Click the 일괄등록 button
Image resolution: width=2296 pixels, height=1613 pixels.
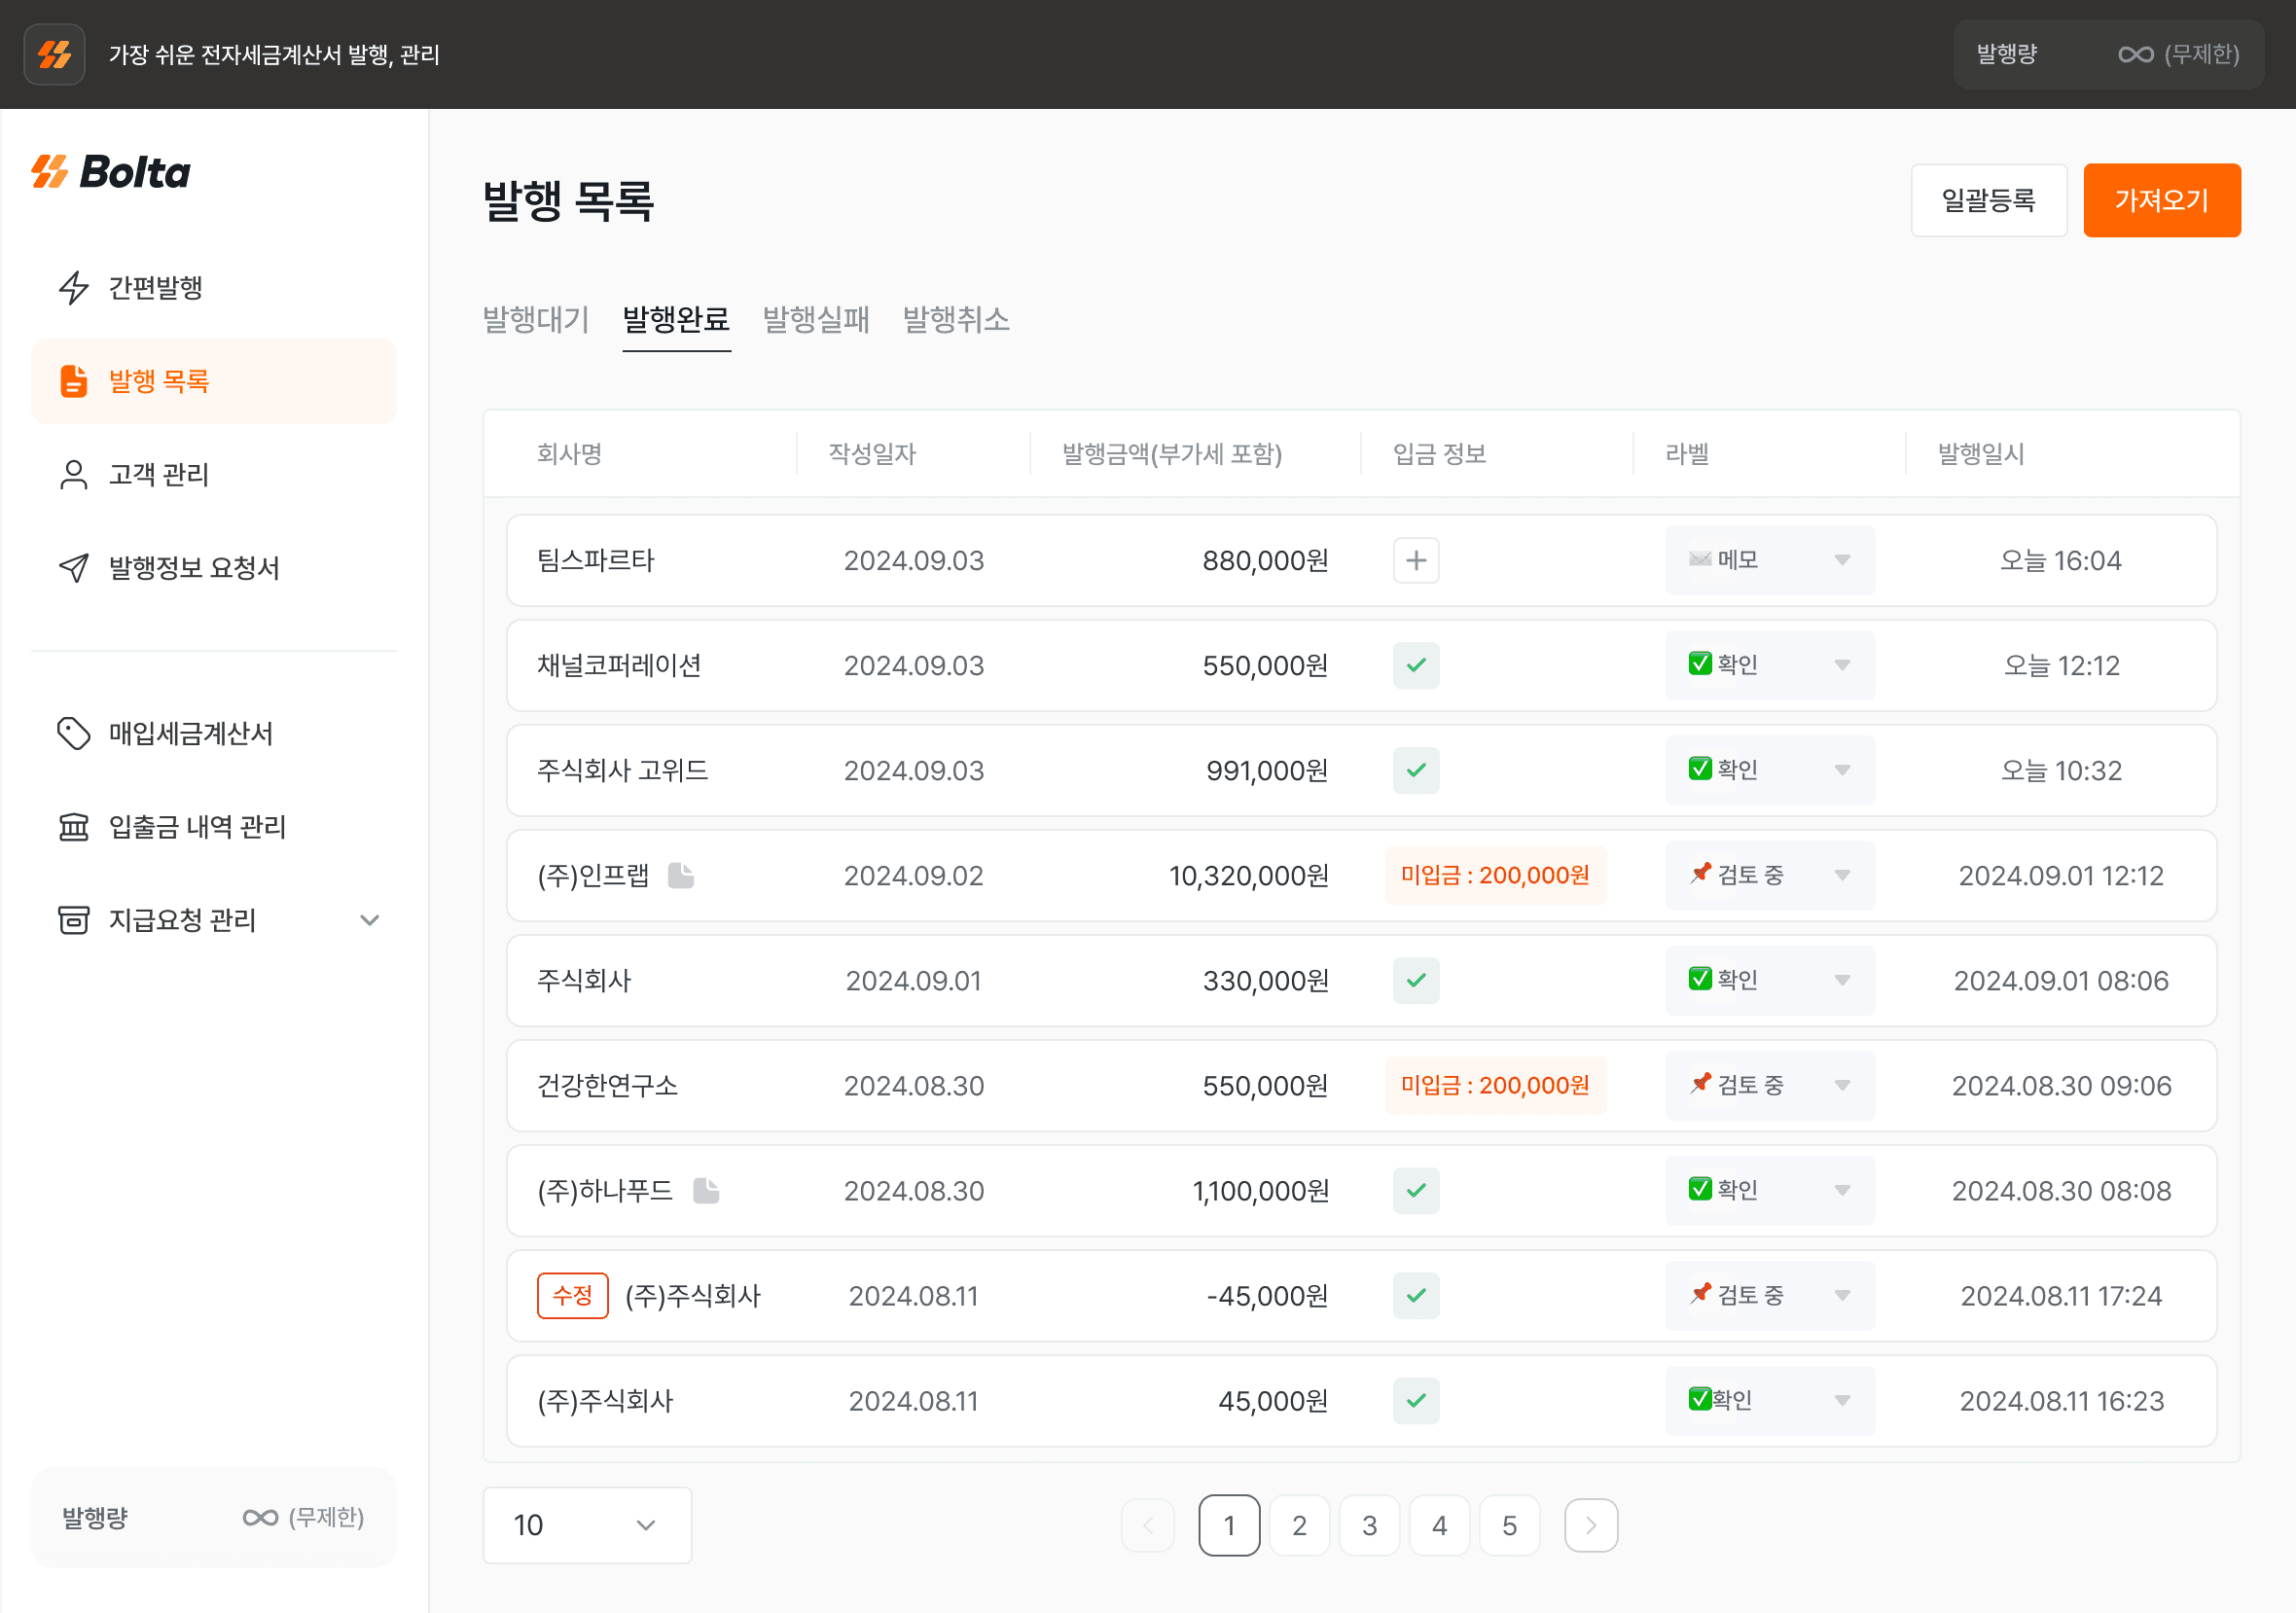[x=1988, y=201]
